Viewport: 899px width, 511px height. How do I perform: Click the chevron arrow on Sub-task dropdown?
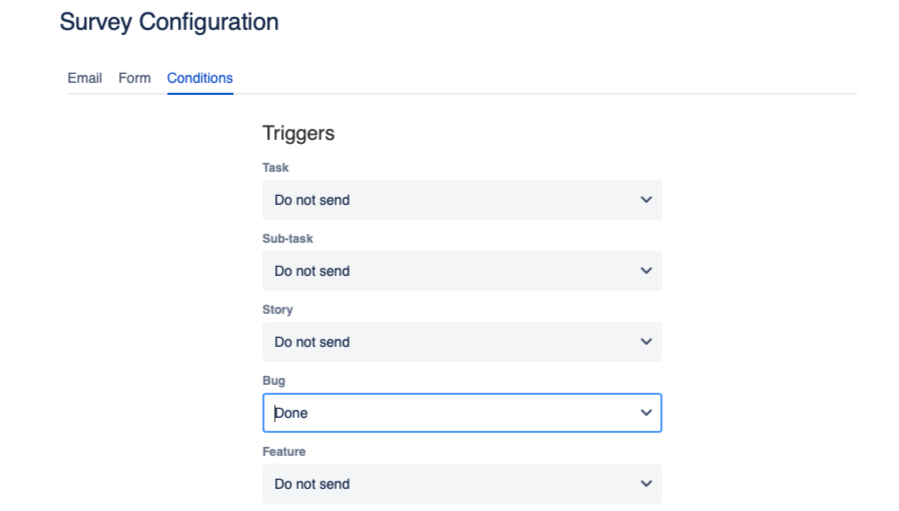coord(646,271)
